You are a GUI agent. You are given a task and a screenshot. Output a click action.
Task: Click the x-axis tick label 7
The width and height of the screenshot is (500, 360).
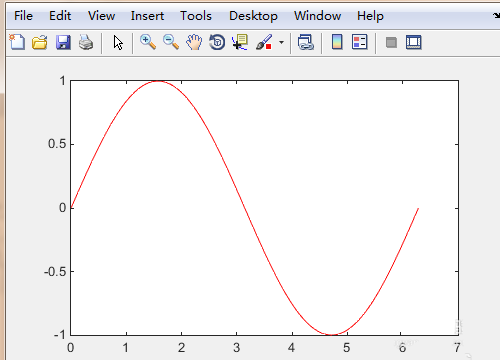coord(457,348)
